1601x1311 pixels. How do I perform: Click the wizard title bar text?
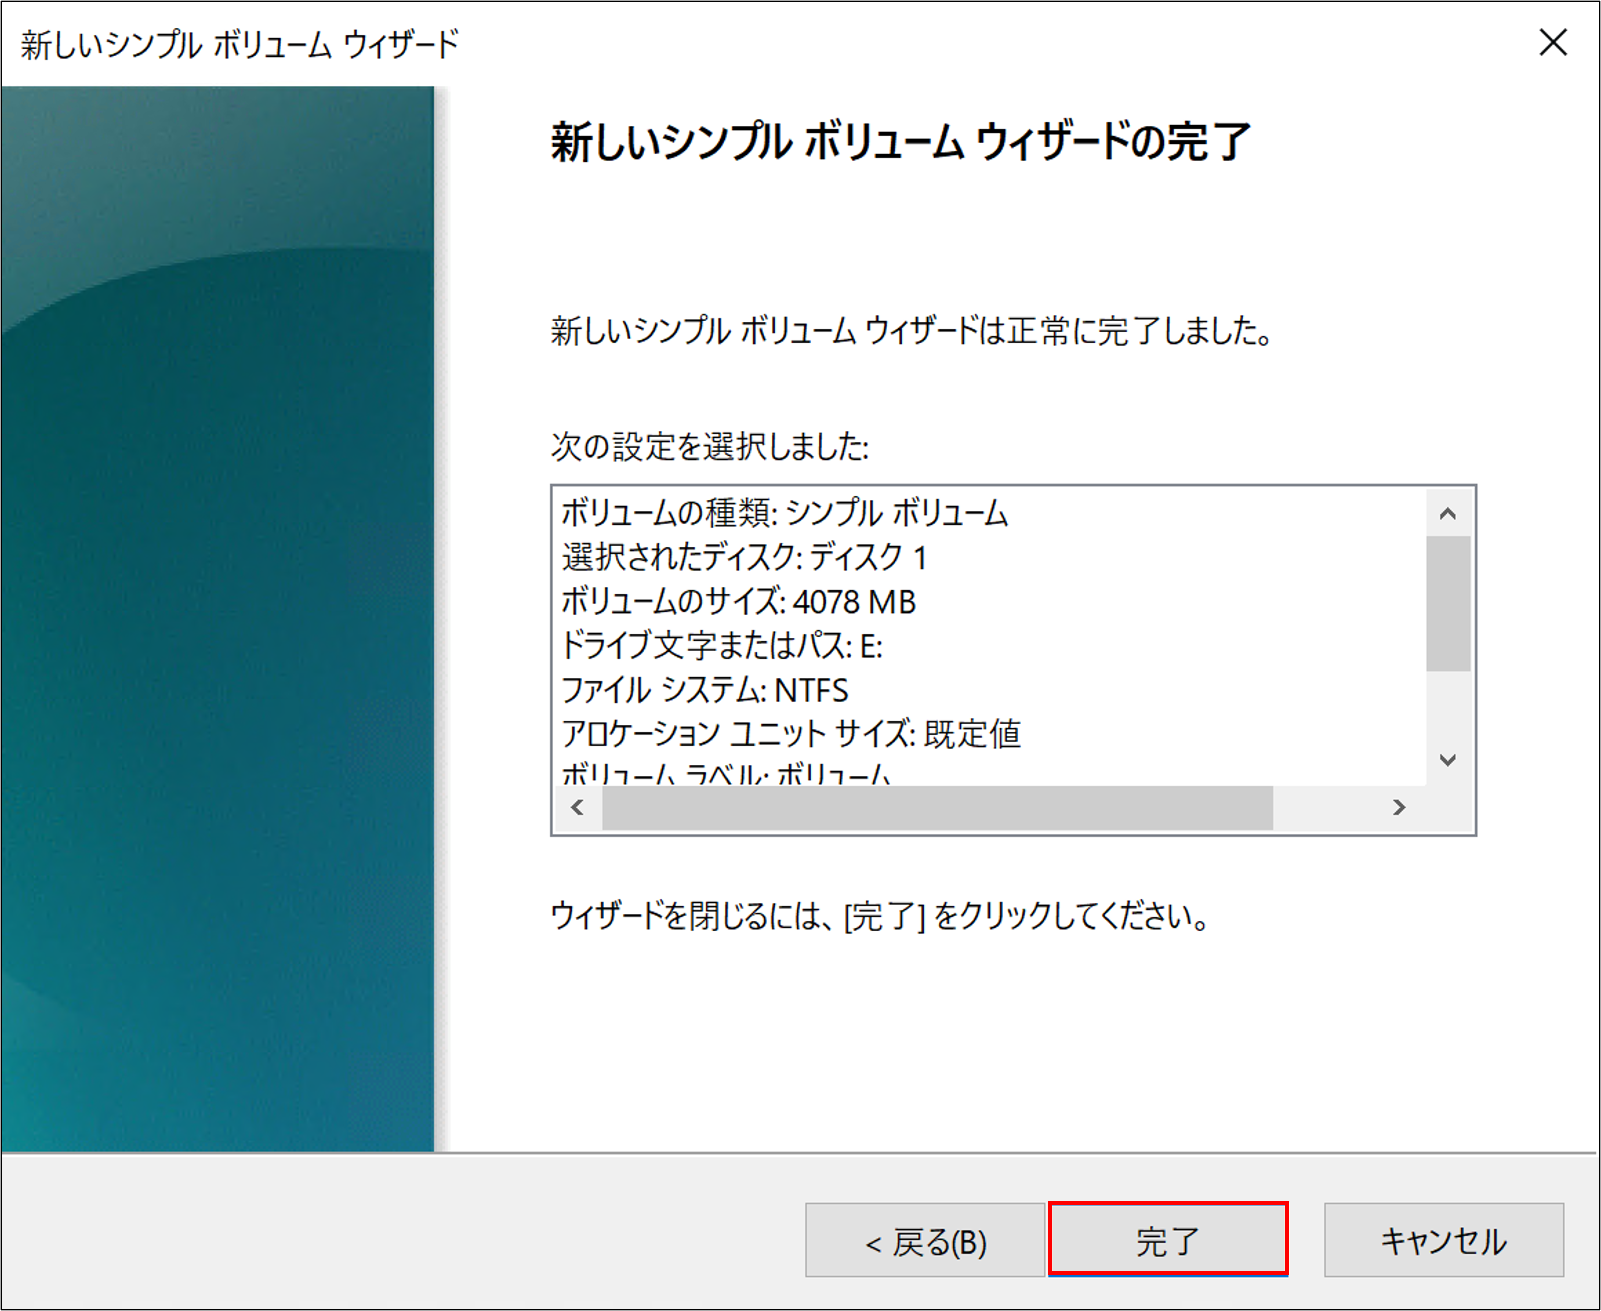point(240,44)
